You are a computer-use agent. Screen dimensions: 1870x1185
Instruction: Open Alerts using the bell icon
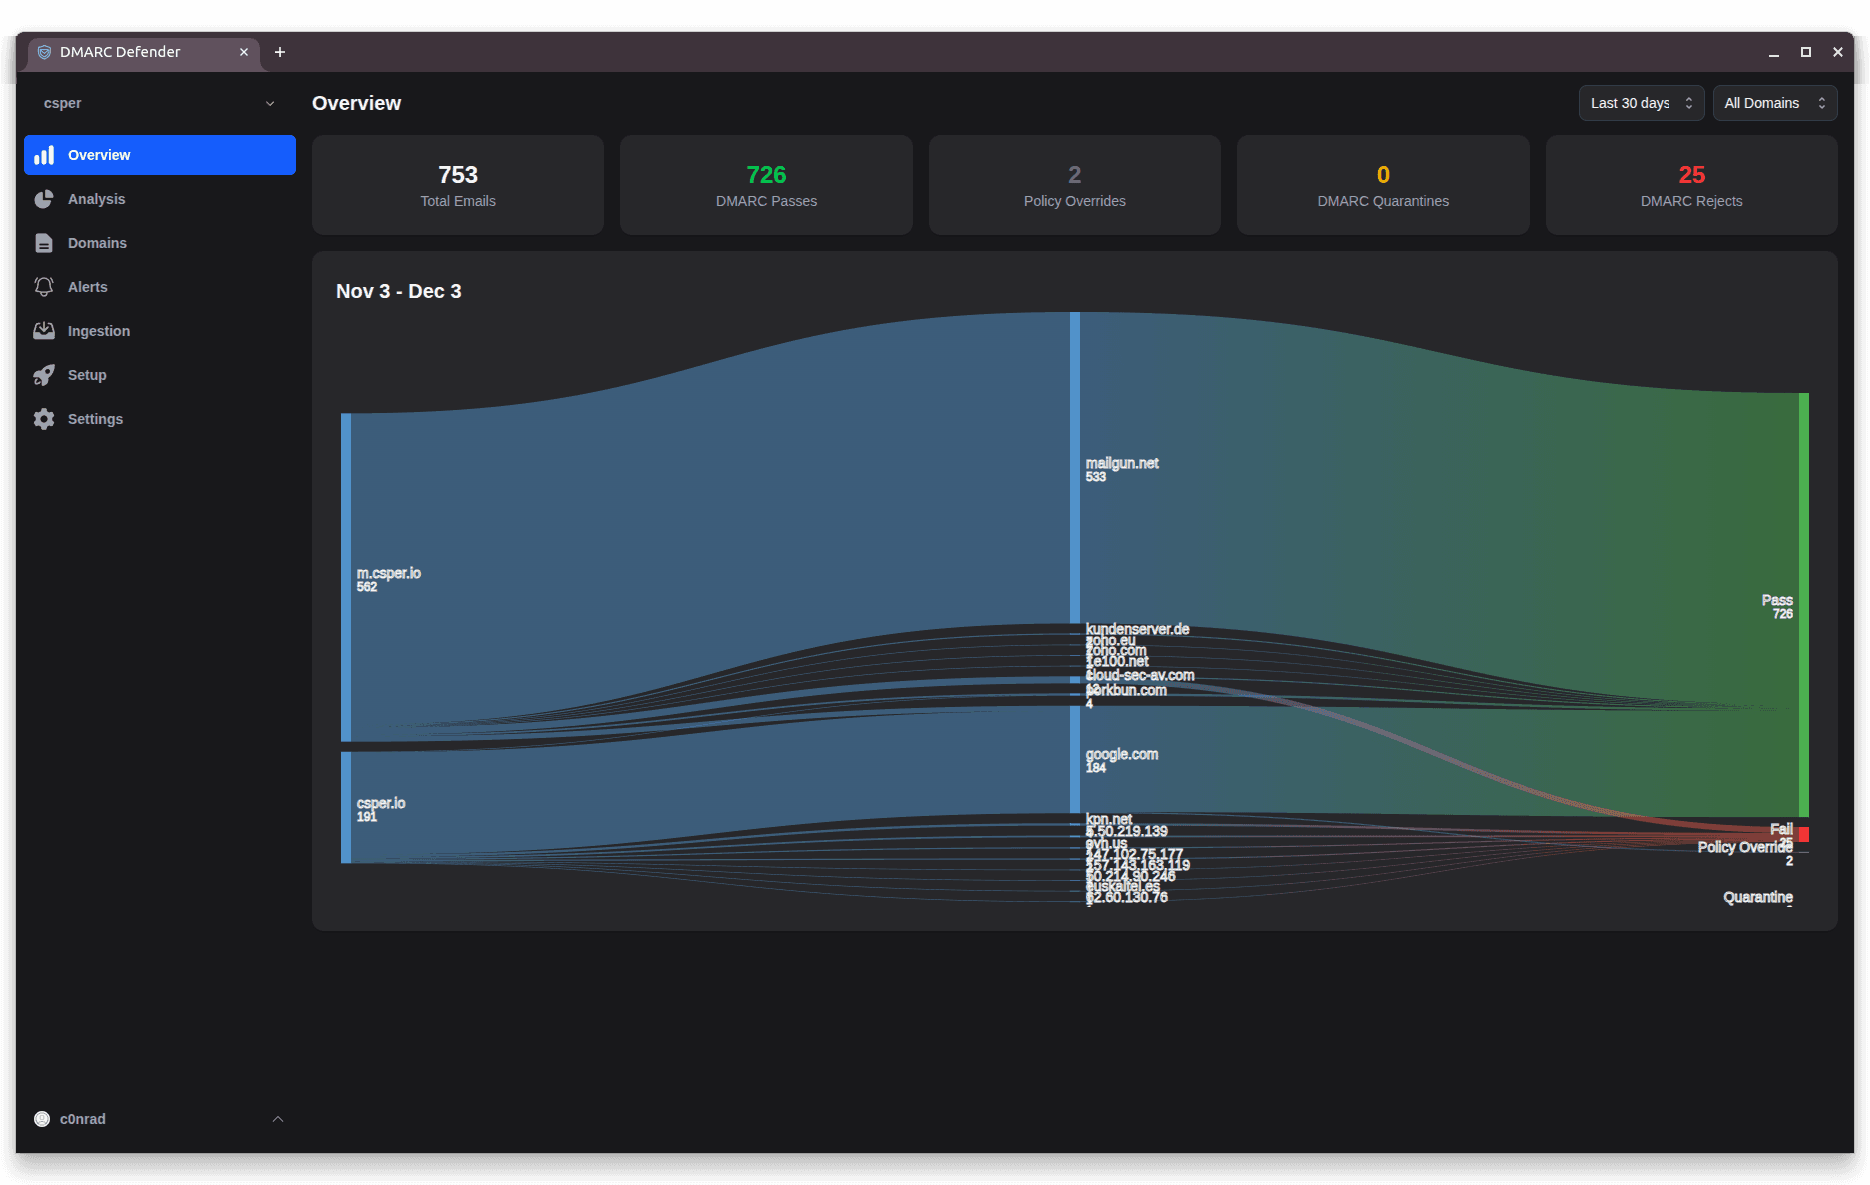44,286
